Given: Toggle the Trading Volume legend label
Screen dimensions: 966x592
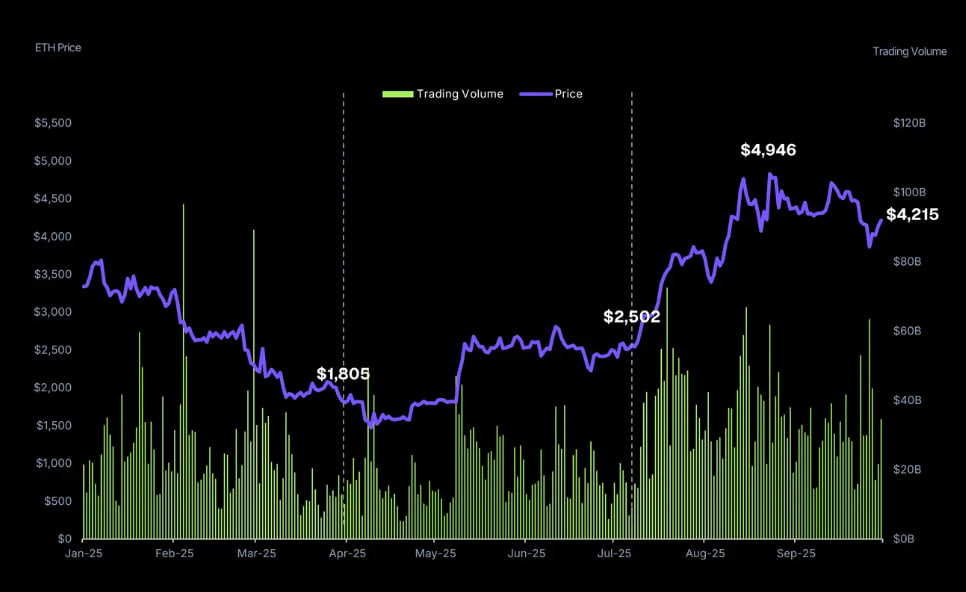Looking at the screenshot, I should click(460, 94).
